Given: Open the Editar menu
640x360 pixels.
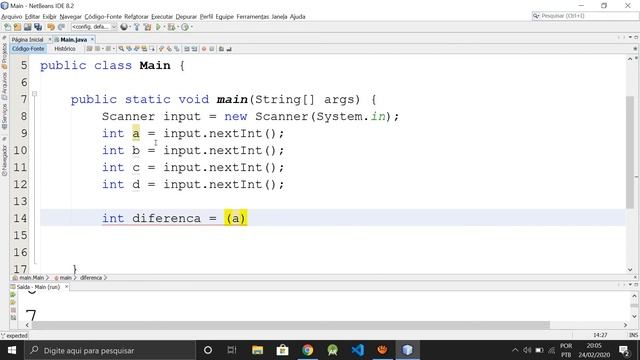Looking at the screenshot, I should pyautogui.click(x=32, y=17).
